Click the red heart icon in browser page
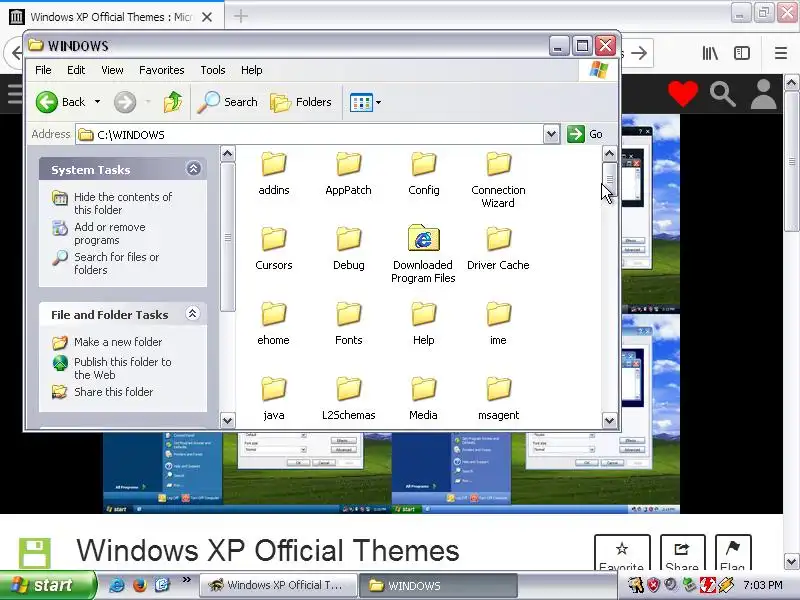The width and height of the screenshot is (800, 600). point(683,94)
